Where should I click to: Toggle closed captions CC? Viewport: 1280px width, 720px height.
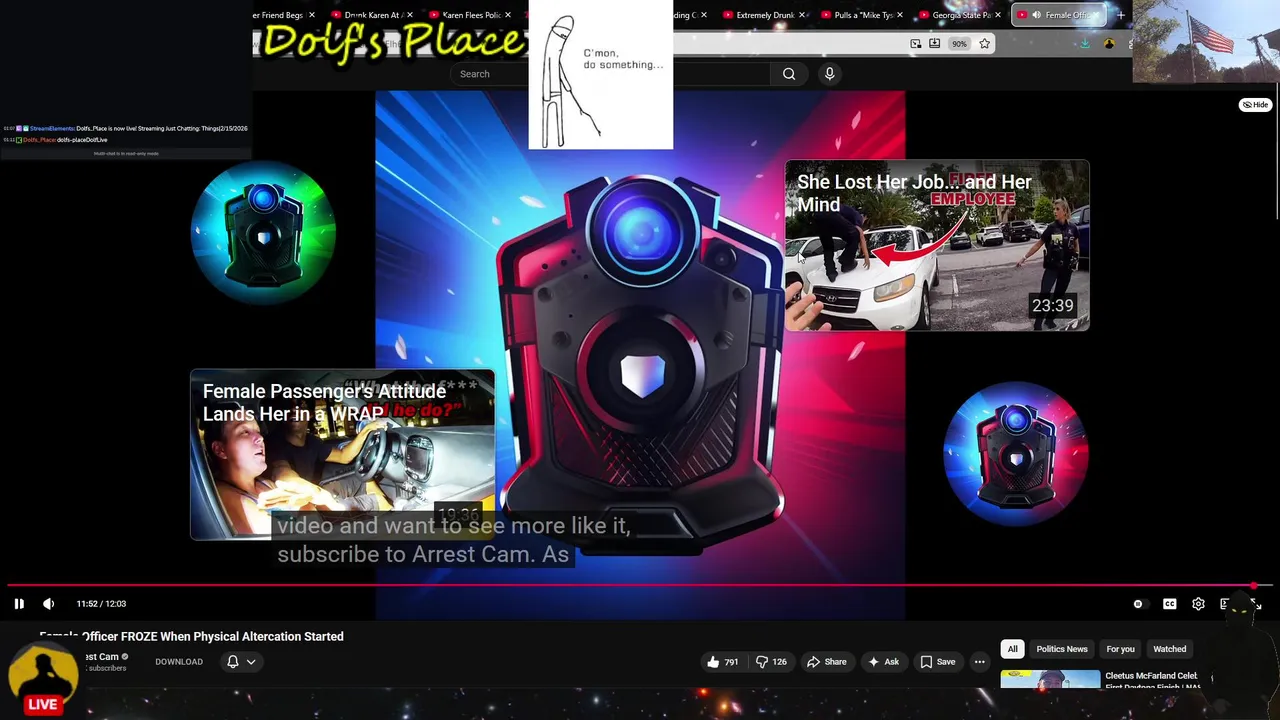(x=1169, y=604)
